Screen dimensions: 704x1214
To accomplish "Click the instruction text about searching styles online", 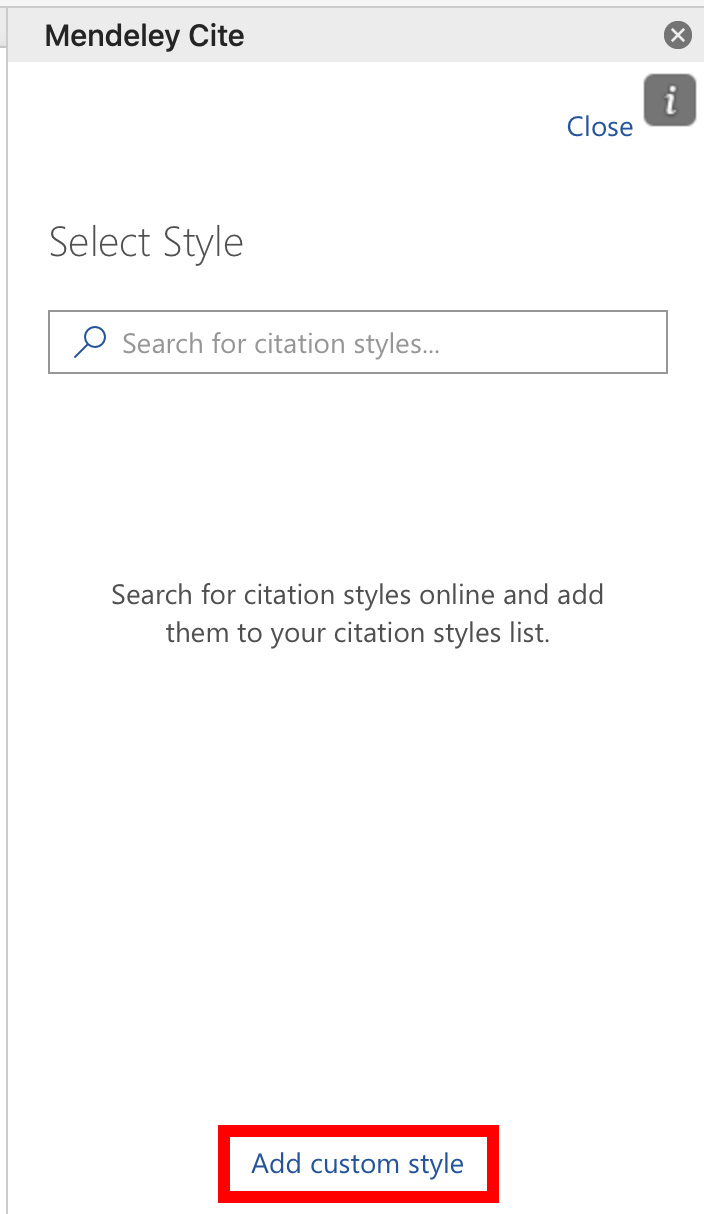I will click(357, 613).
